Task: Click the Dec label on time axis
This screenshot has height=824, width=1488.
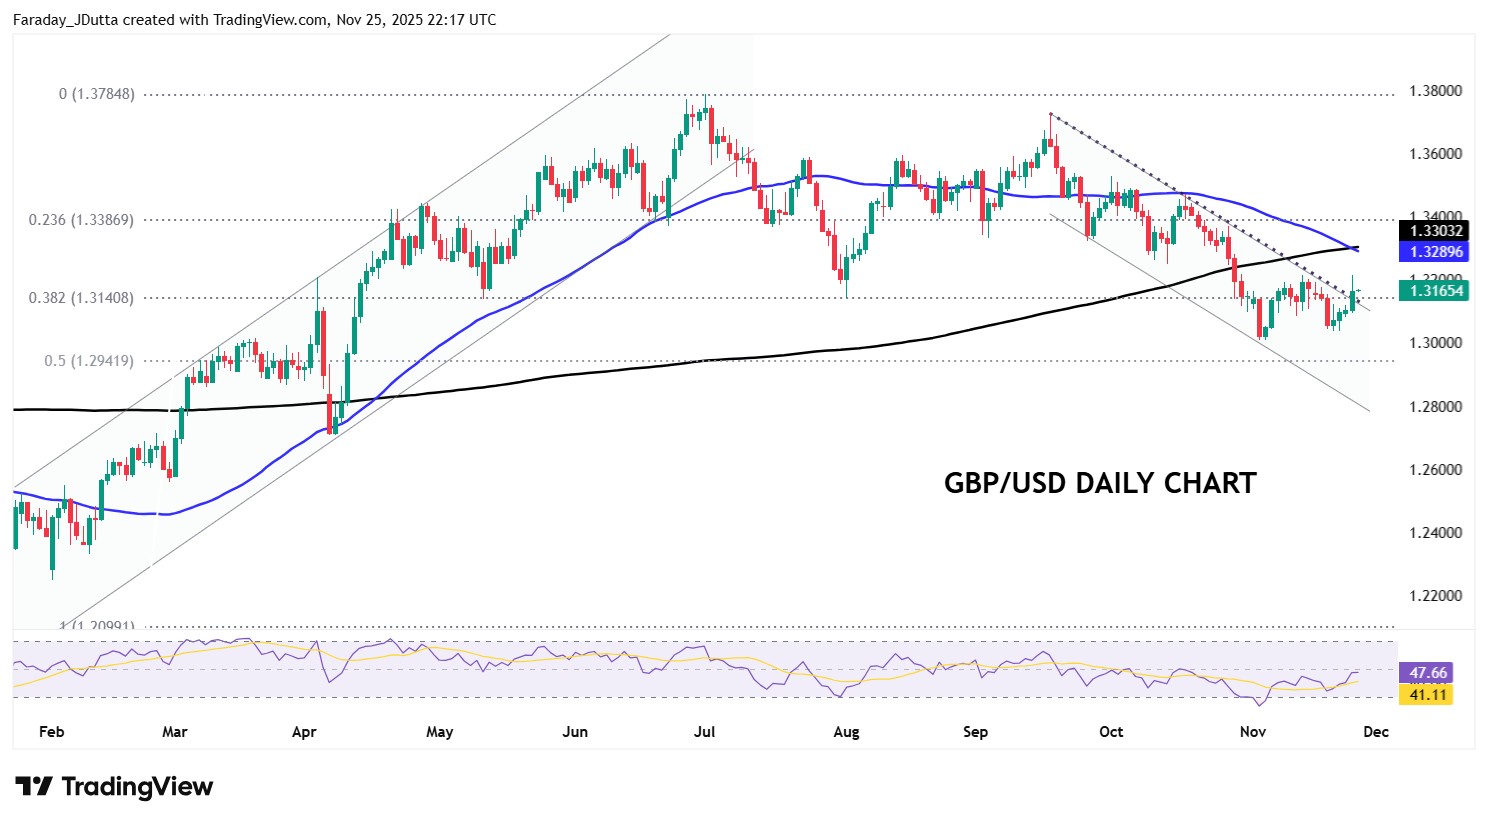Action: pos(1376,732)
